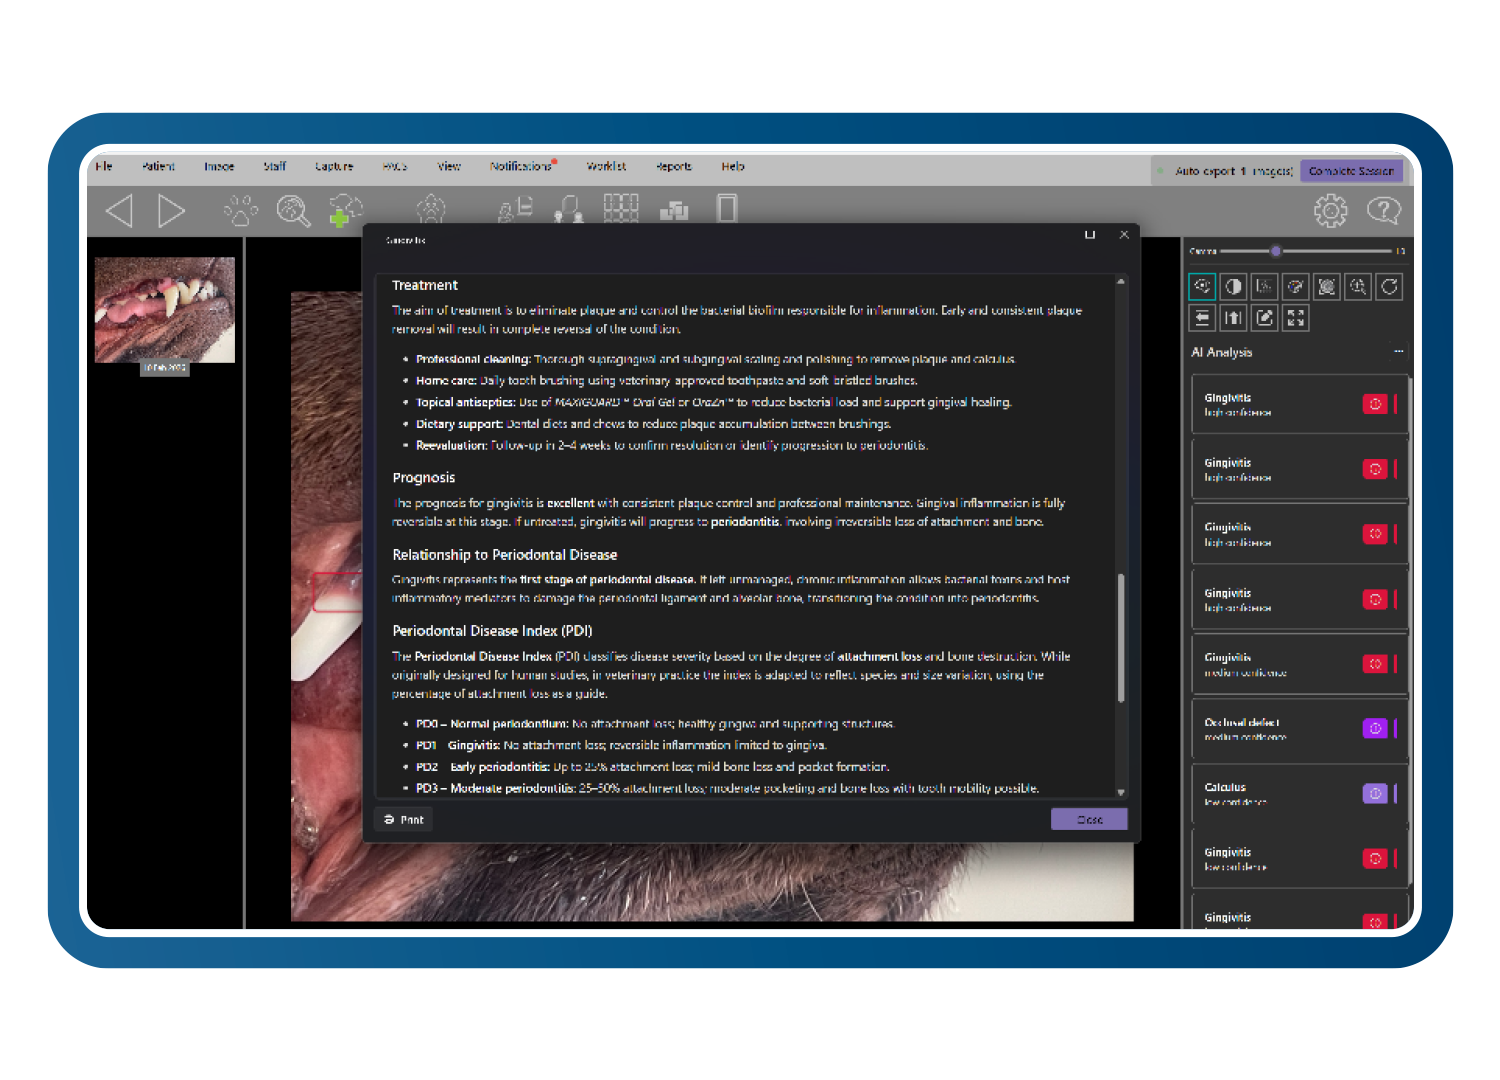Screen dimensions: 1500x1080
Task: Click the rotate/reset image tool icon
Action: [x=1389, y=287]
